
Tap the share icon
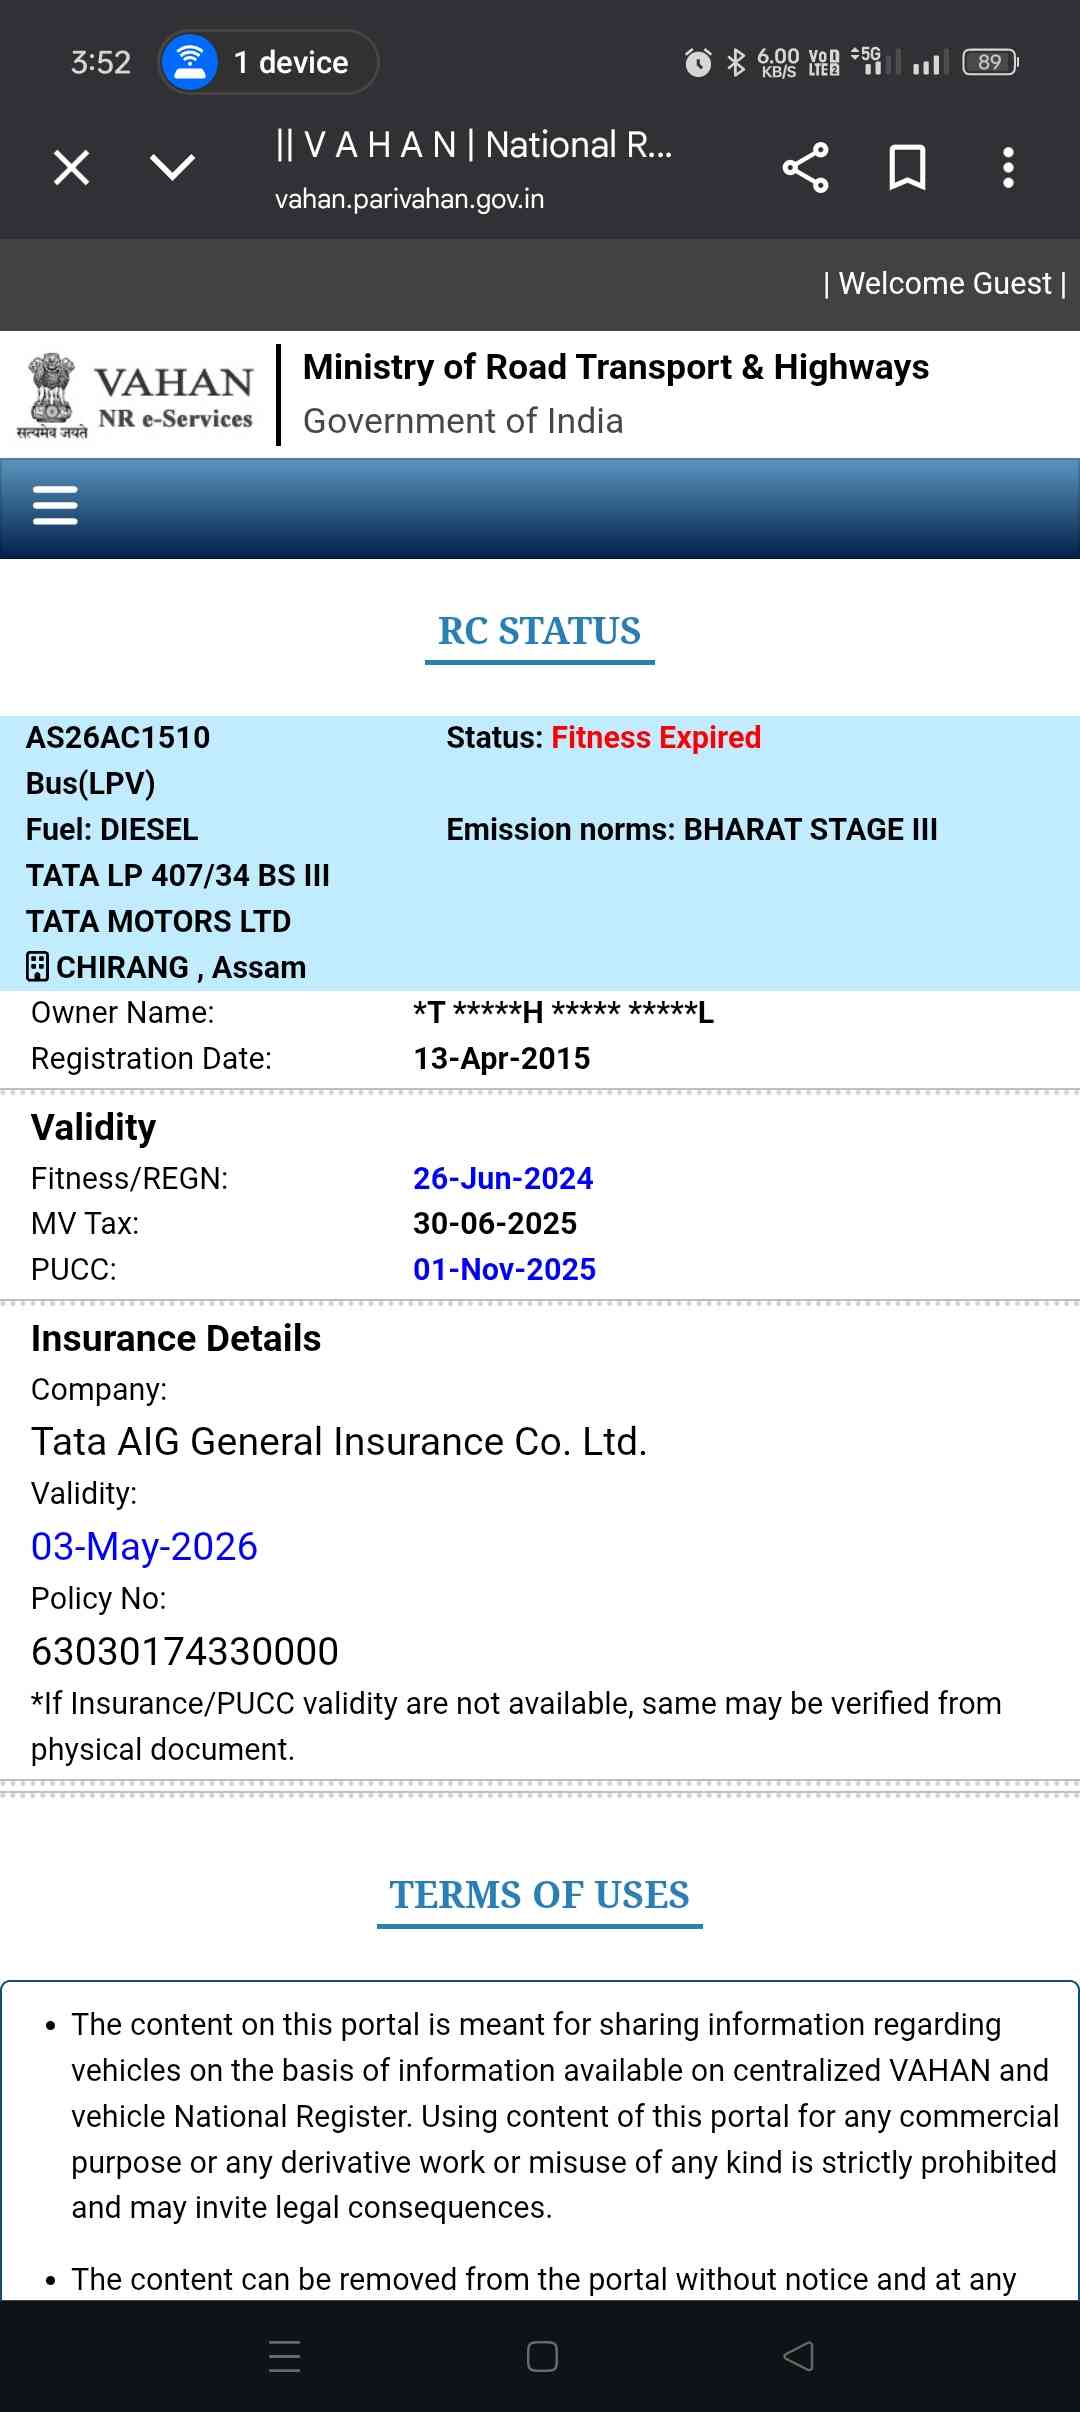805,167
